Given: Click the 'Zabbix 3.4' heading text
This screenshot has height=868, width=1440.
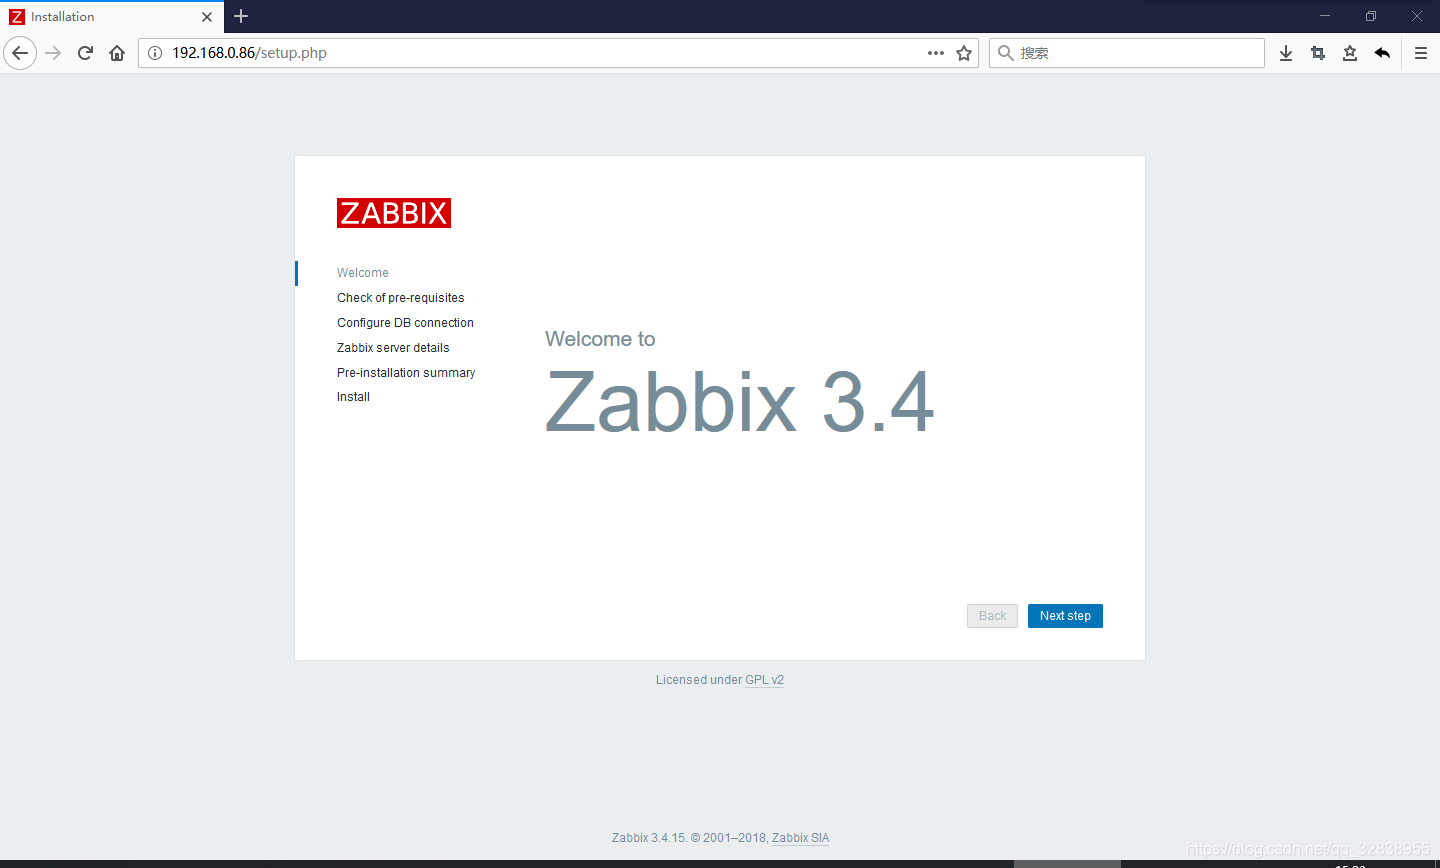Looking at the screenshot, I should pos(740,402).
